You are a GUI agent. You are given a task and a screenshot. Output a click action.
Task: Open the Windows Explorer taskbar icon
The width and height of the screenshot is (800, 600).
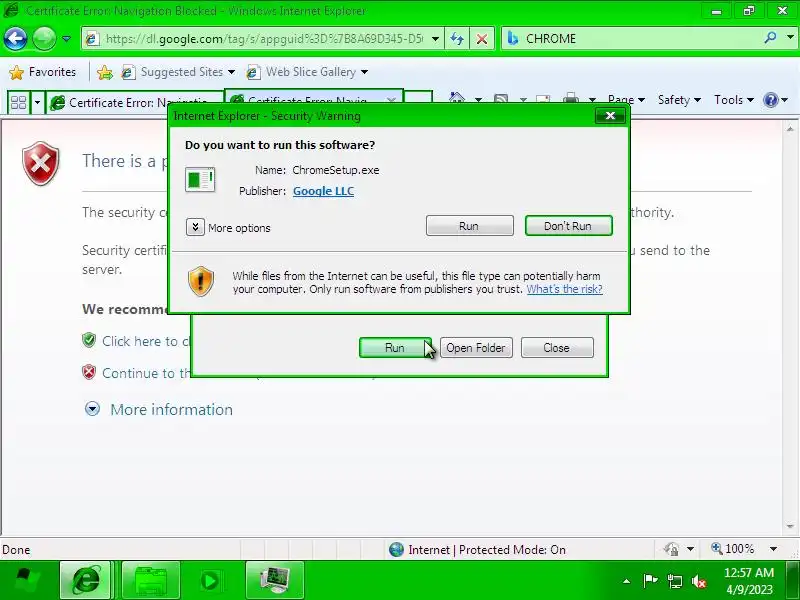pyautogui.click(x=151, y=580)
